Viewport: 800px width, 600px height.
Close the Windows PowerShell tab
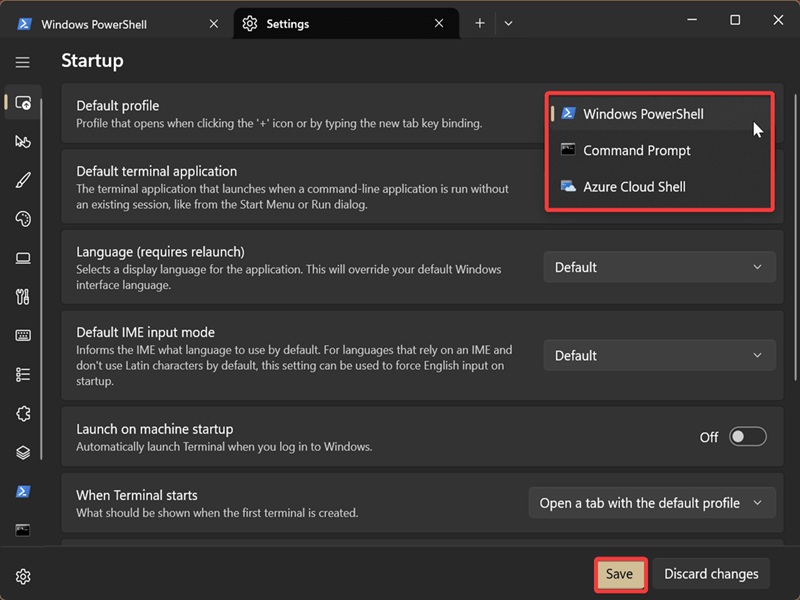pyautogui.click(x=214, y=24)
